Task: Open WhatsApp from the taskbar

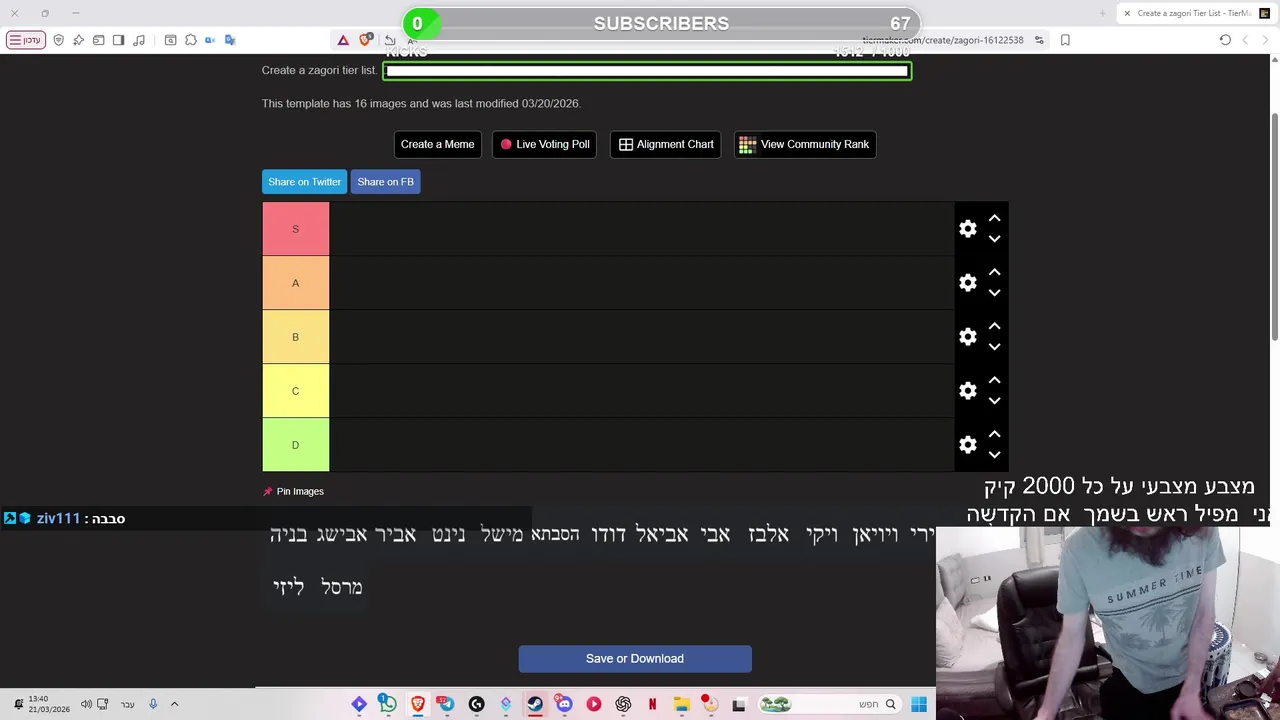Action: [x=388, y=704]
